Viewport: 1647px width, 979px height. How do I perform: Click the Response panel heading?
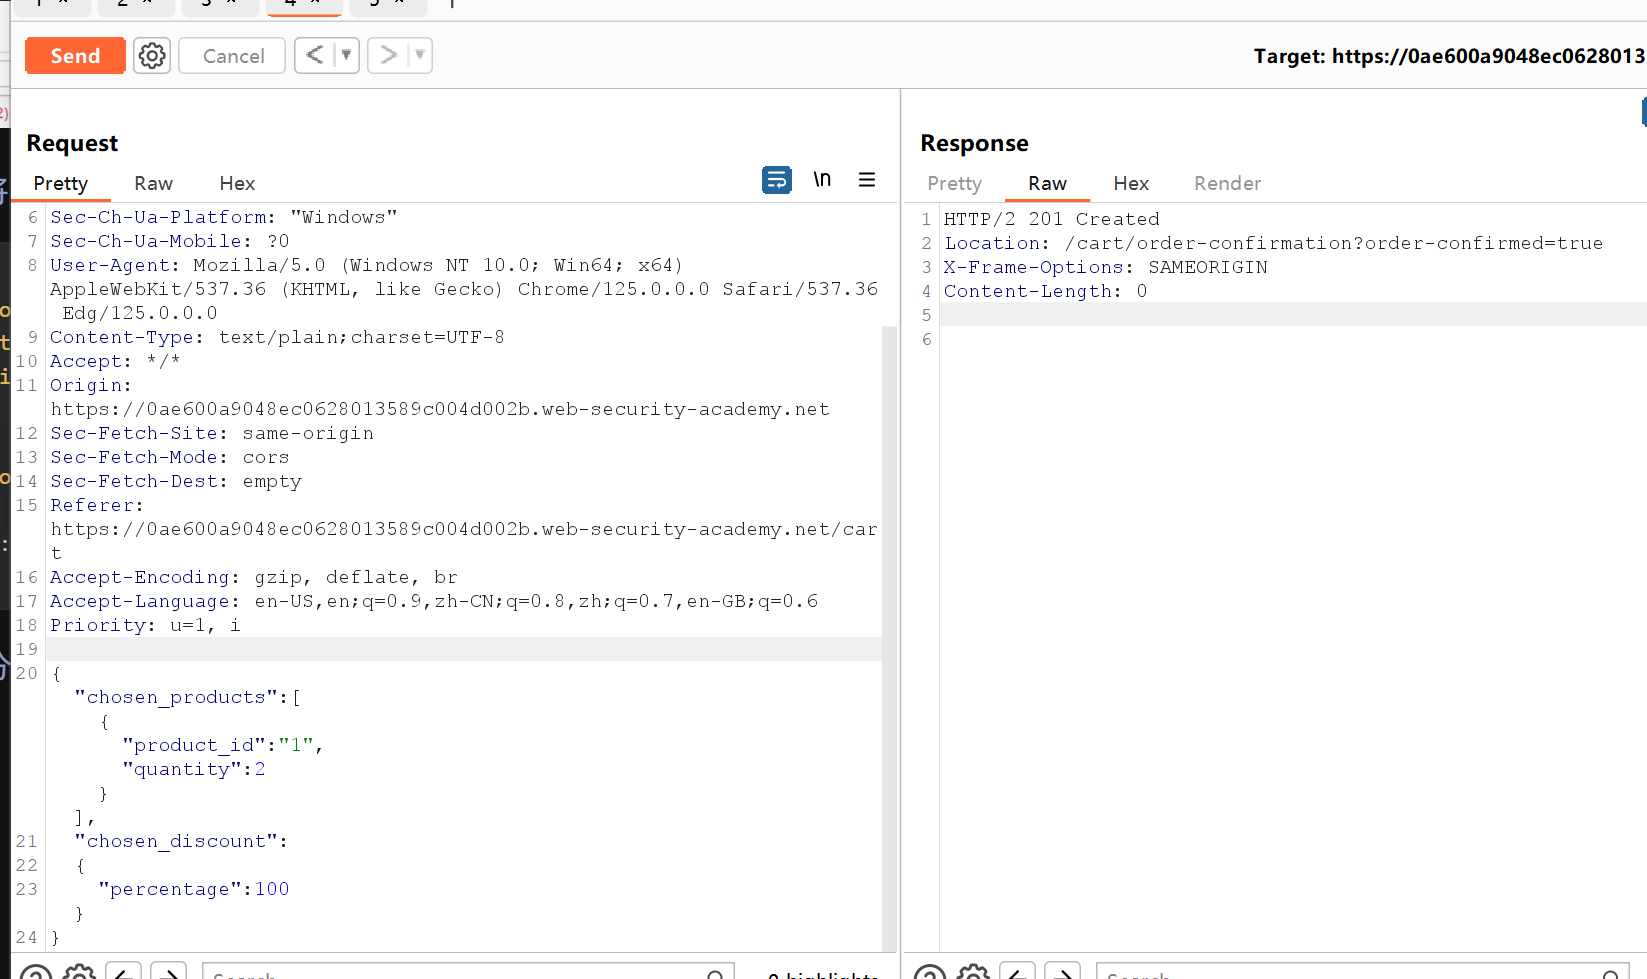click(974, 143)
